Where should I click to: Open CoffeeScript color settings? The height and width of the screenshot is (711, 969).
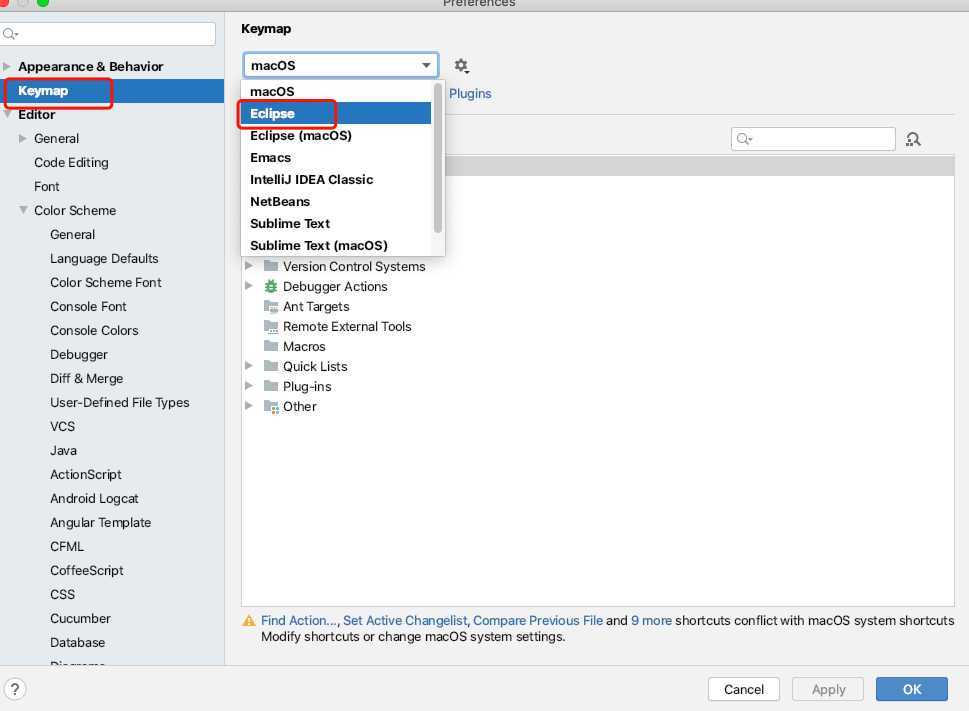(x=87, y=570)
